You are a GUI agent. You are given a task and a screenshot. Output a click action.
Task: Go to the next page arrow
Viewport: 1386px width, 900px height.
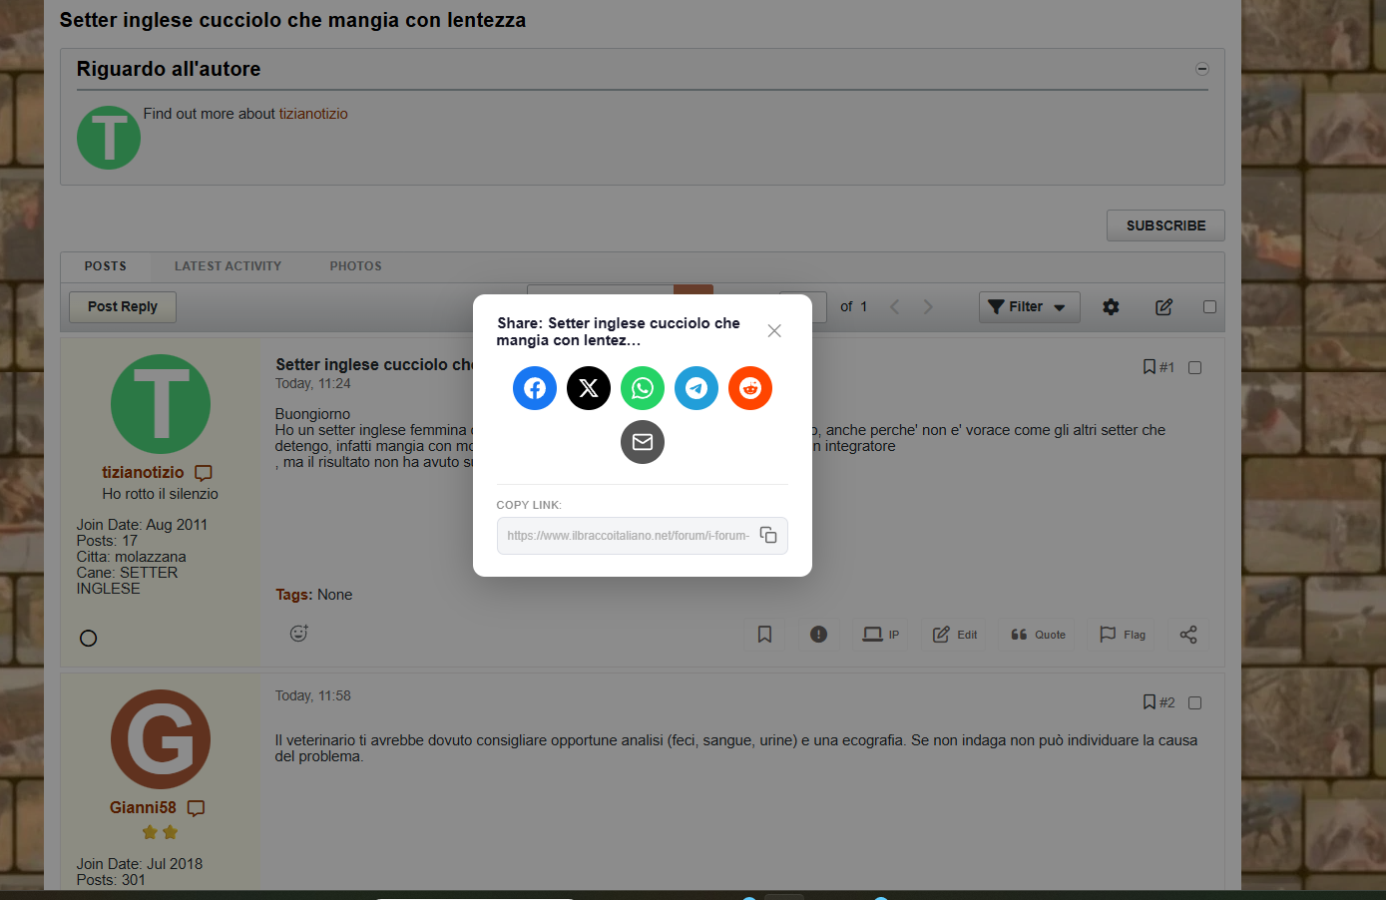pyautogui.click(x=928, y=307)
